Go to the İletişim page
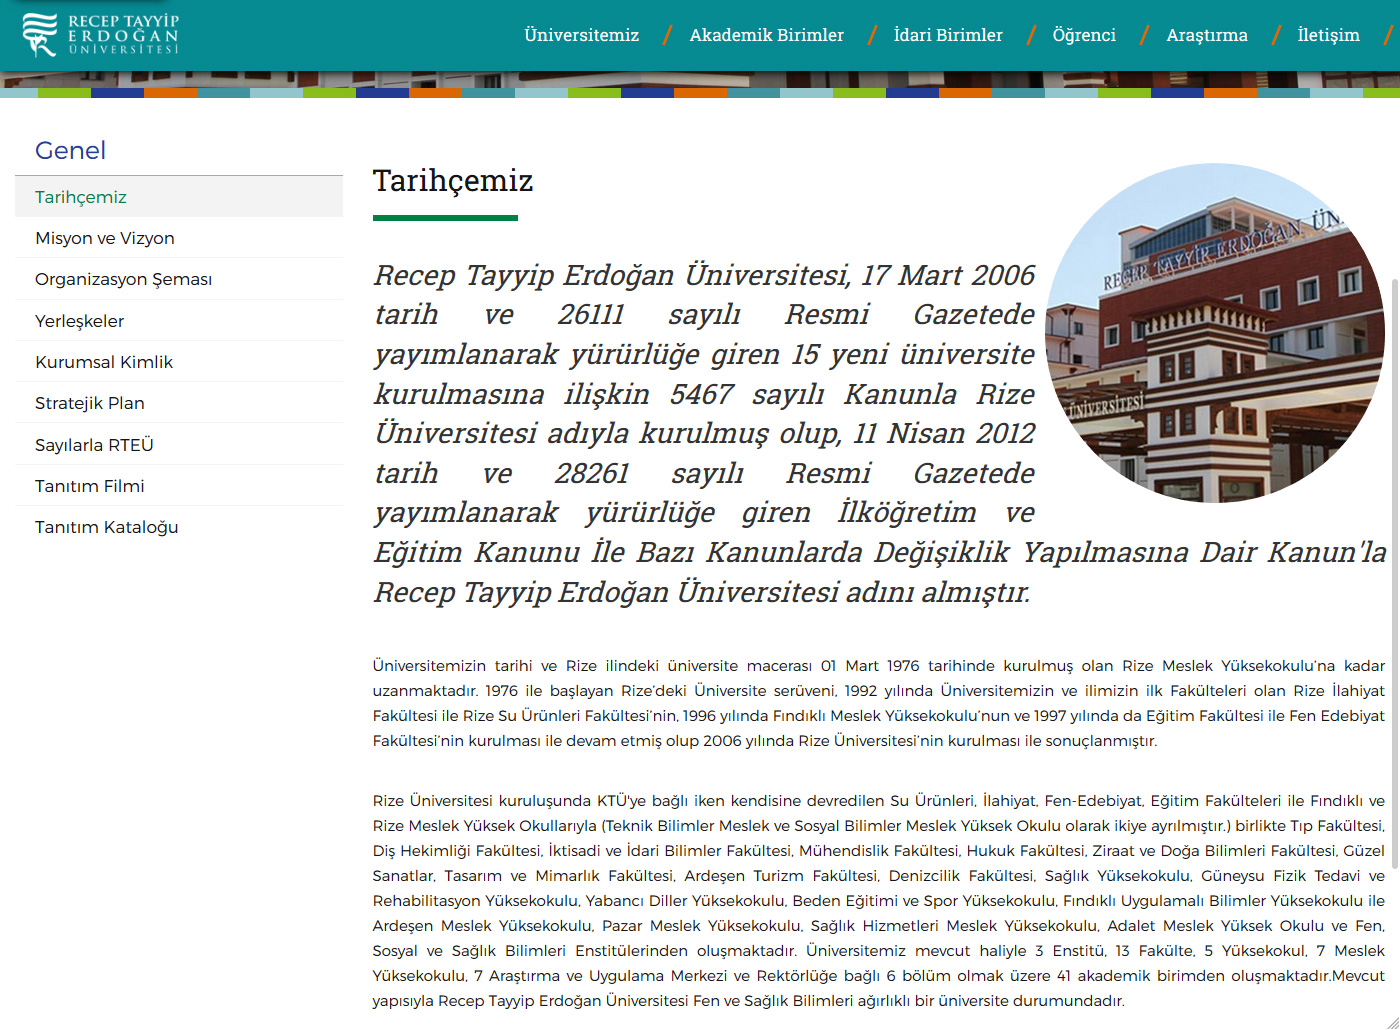Screen dimensions: 1400x1030 click(1328, 35)
